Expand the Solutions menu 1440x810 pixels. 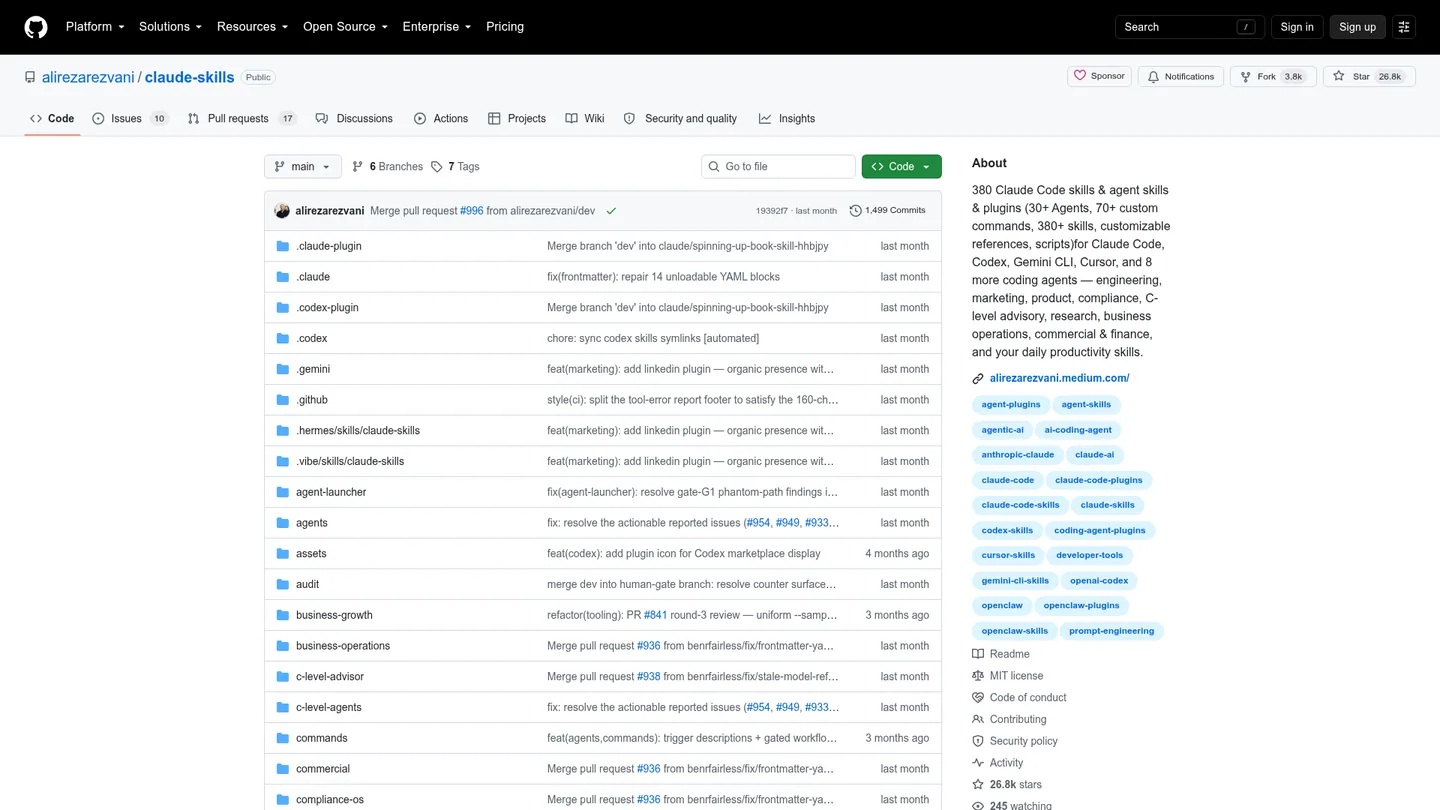click(x=170, y=27)
